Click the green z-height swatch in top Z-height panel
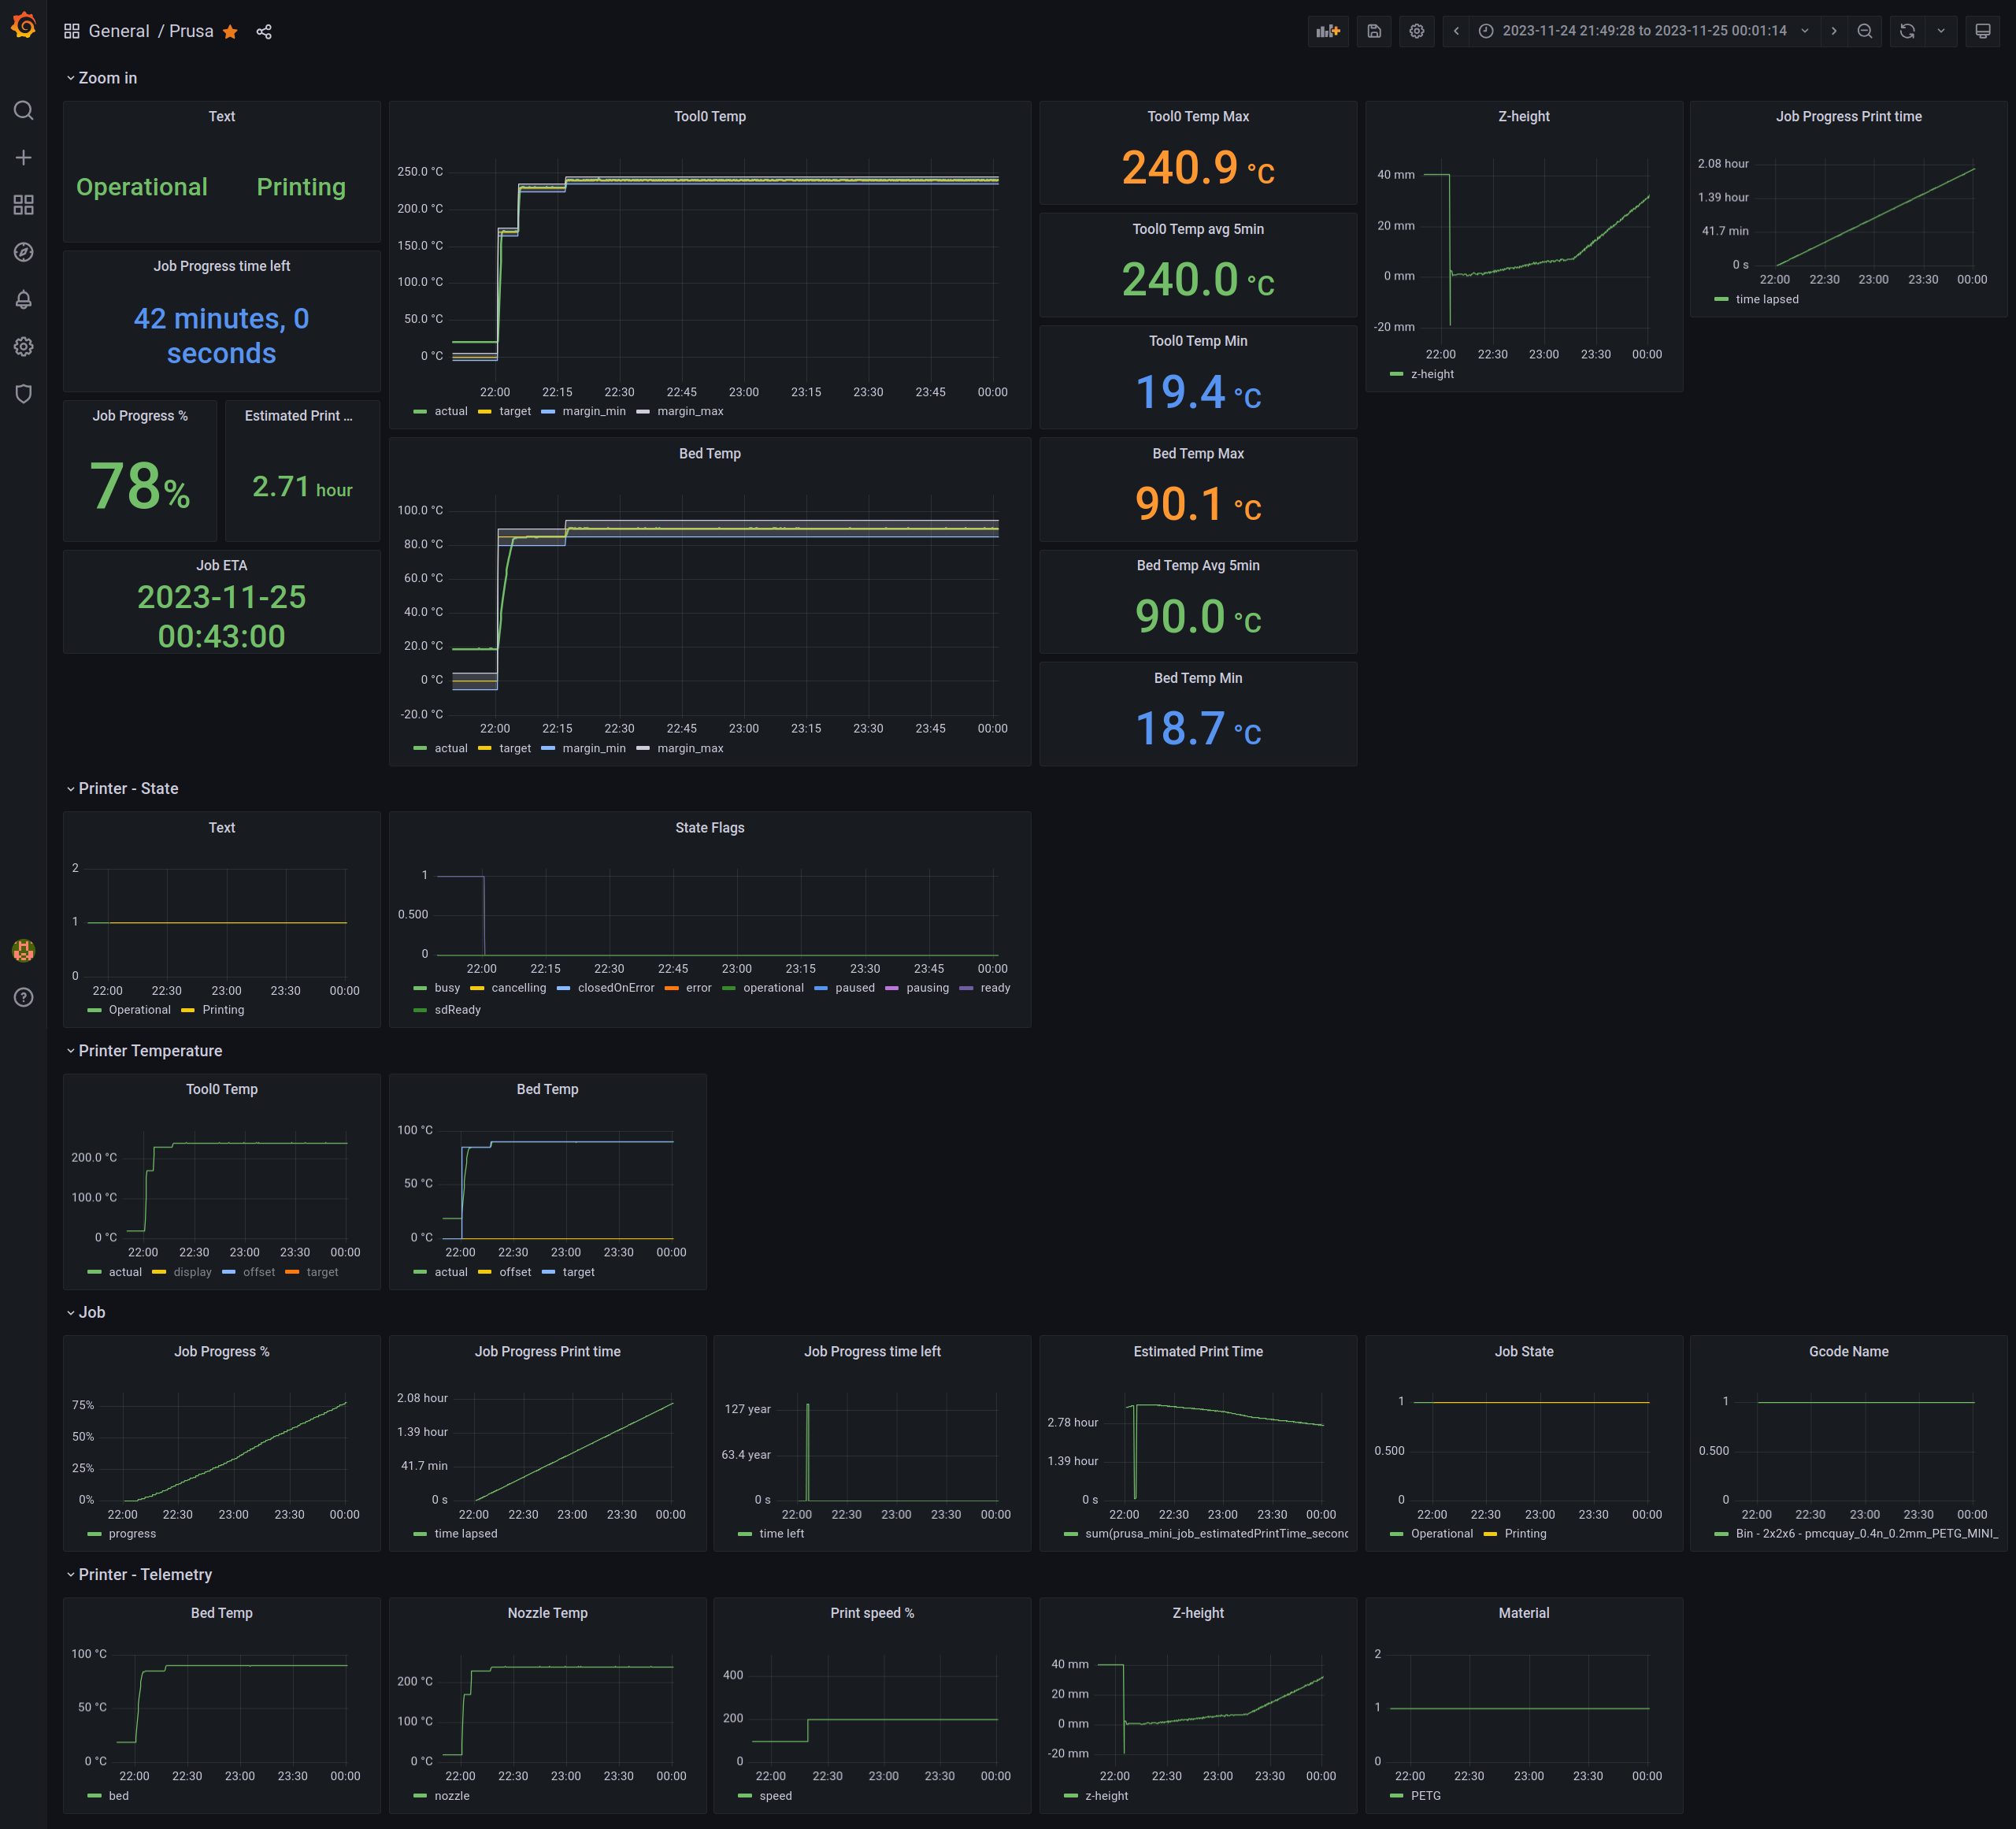2016x1829 pixels. pyautogui.click(x=1396, y=374)
